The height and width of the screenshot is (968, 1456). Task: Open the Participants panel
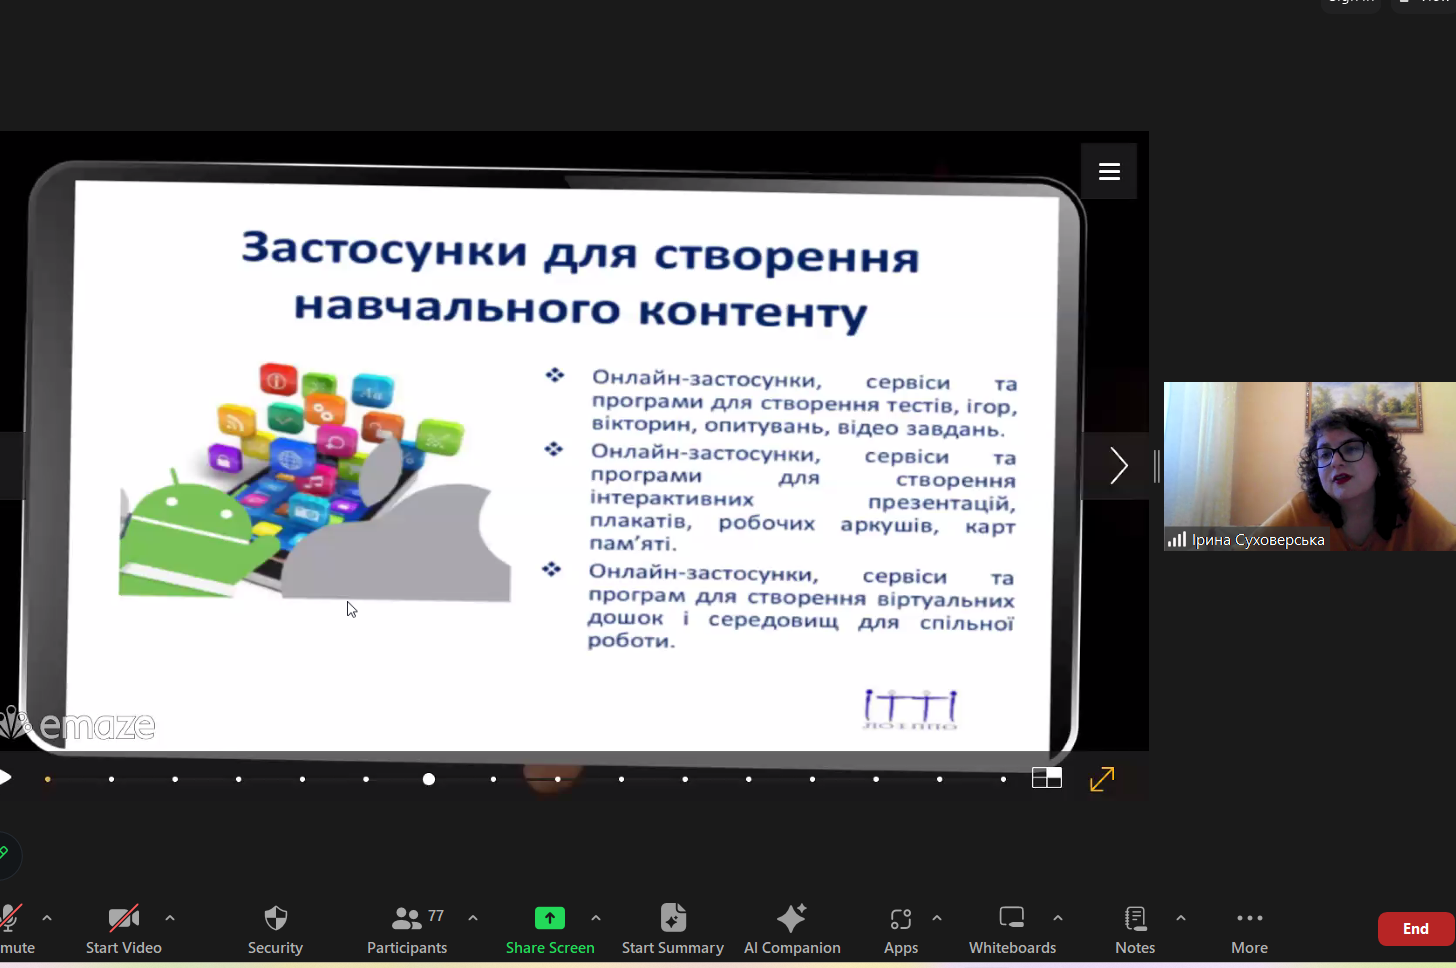pos(407,919)
